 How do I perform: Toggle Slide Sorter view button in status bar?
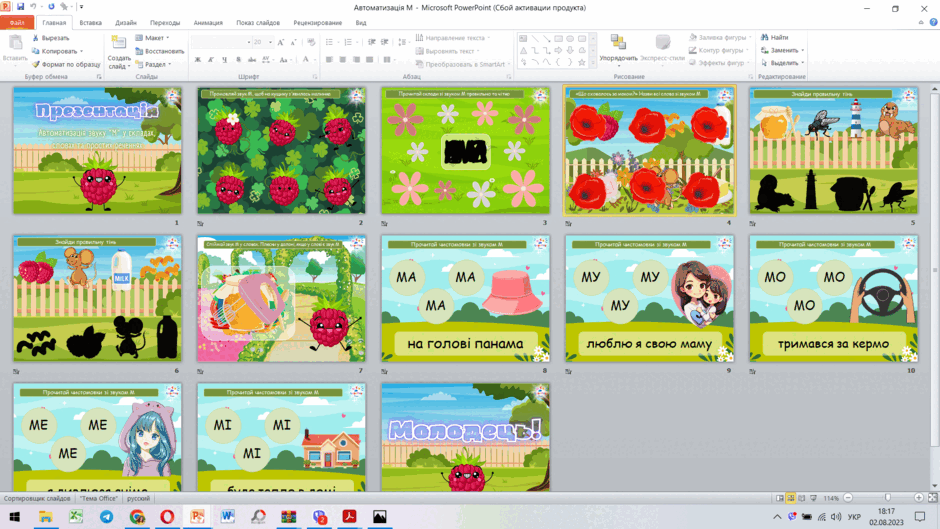(x=791, y=498)
